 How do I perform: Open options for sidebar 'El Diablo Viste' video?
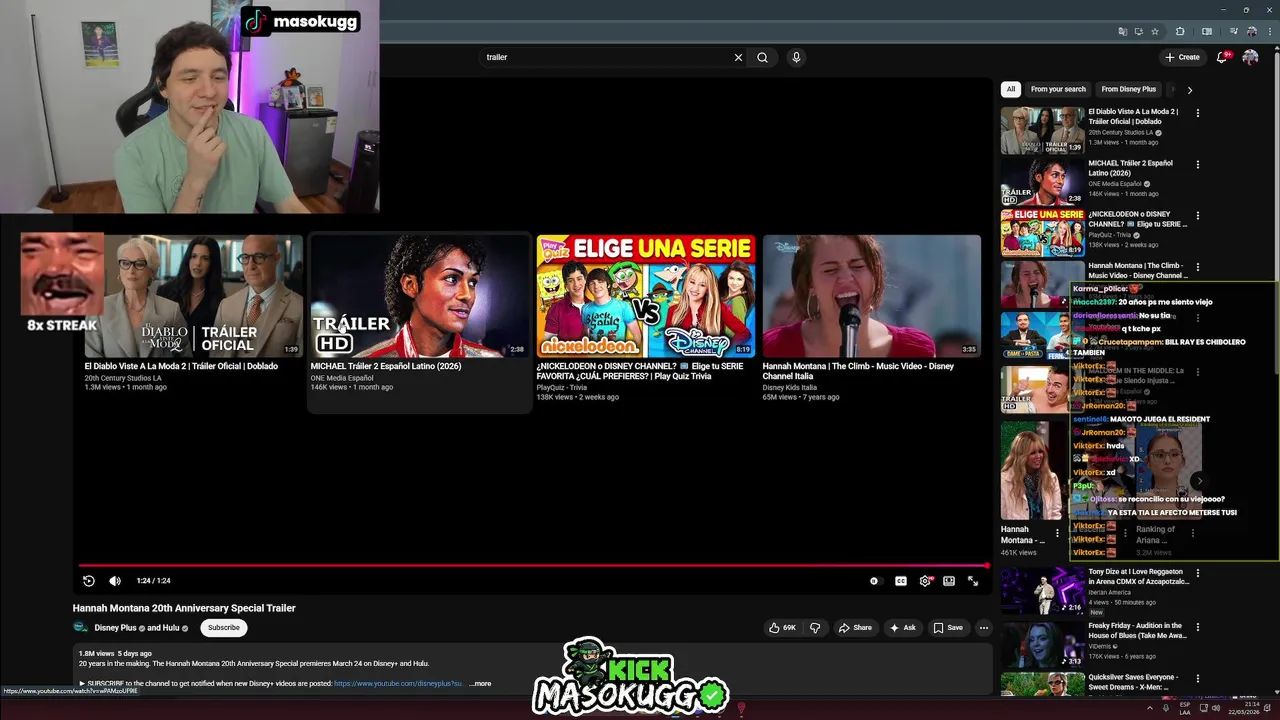[1197, 113]
